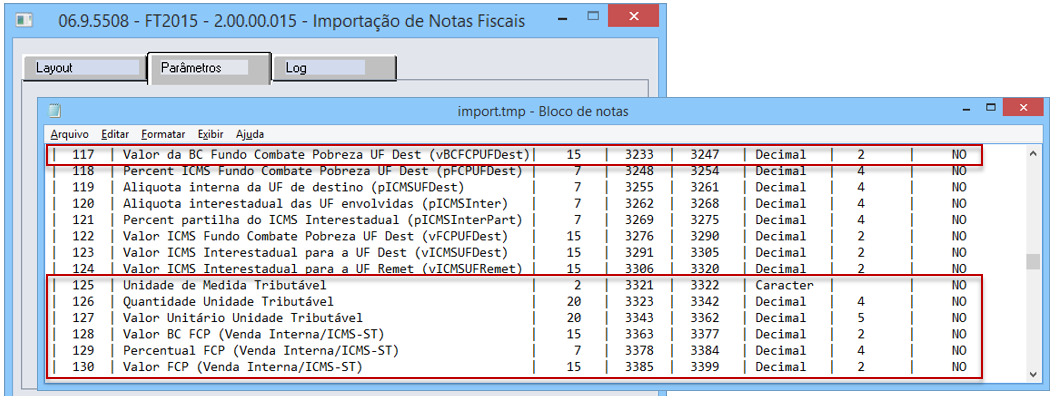Image resolution: width=1053 pixels, height=396 pixels.
Task: Open the Arquivo menu in Notepad
Action: (x=69, y=134)
